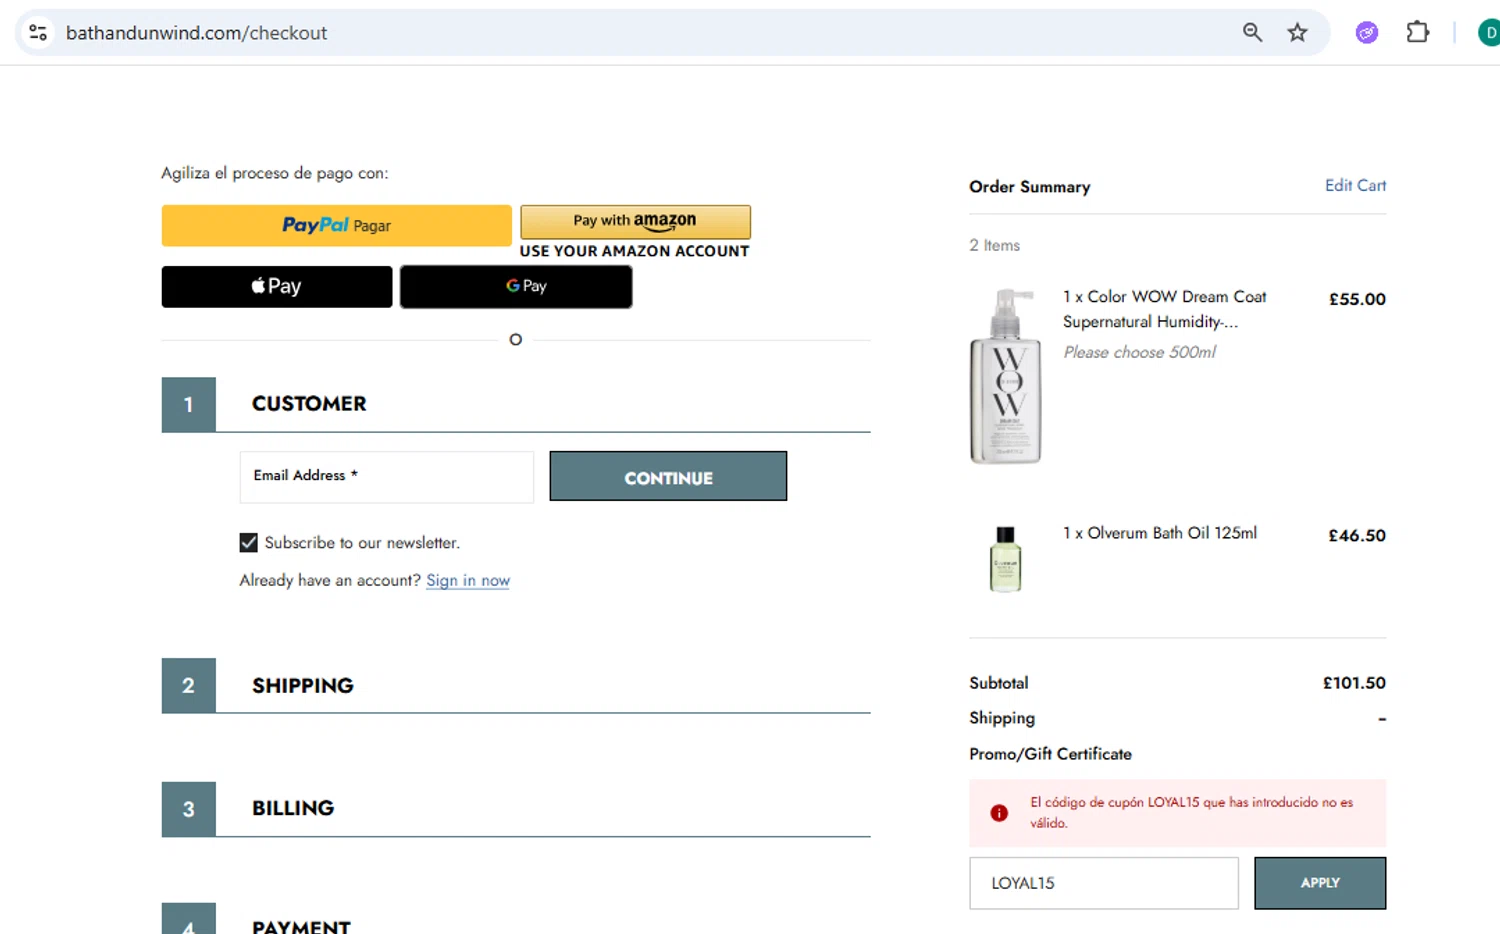The height and width of the screenshot is (934, 1500).
Task: Click the 'Order Summary' heading
Action: tap(1030, 187)
